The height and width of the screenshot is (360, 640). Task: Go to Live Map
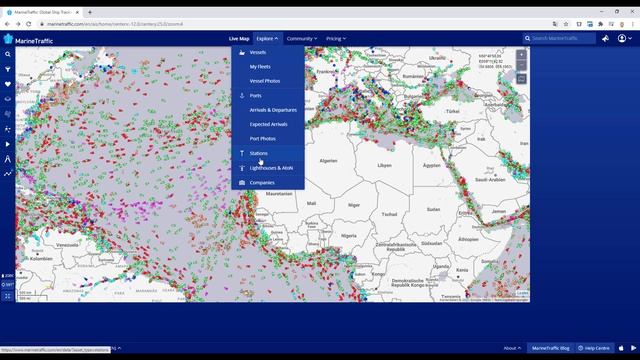click(x=239, y=39)
